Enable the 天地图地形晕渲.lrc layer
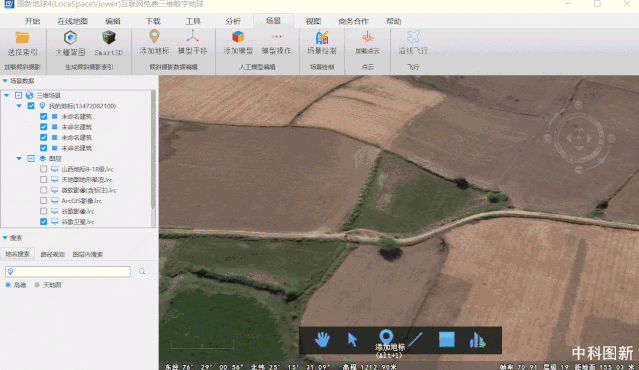This screenshot has width=639, height=370. [x=44, y=180]
